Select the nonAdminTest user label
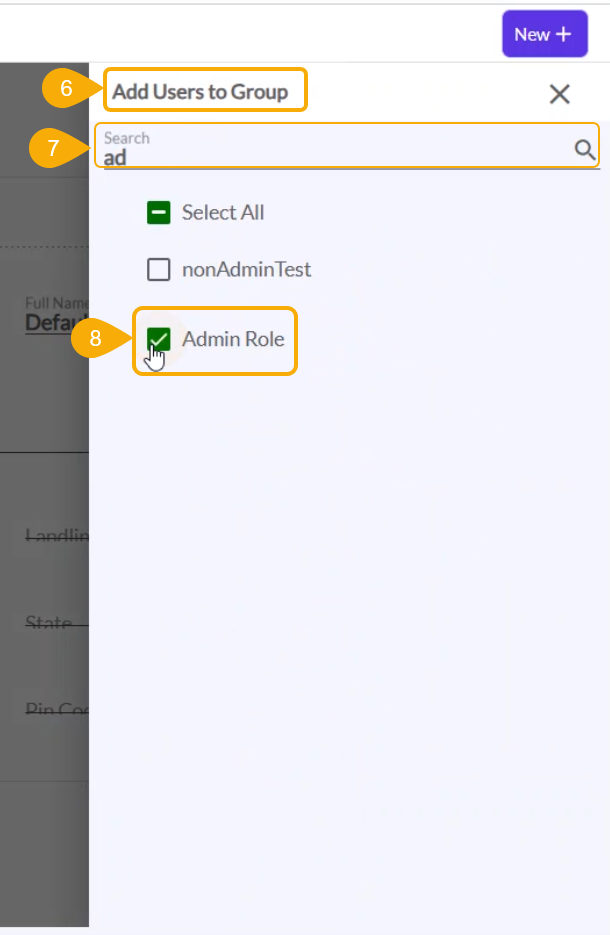The height and width of the screenshot is (935, 610). point(246,269)
